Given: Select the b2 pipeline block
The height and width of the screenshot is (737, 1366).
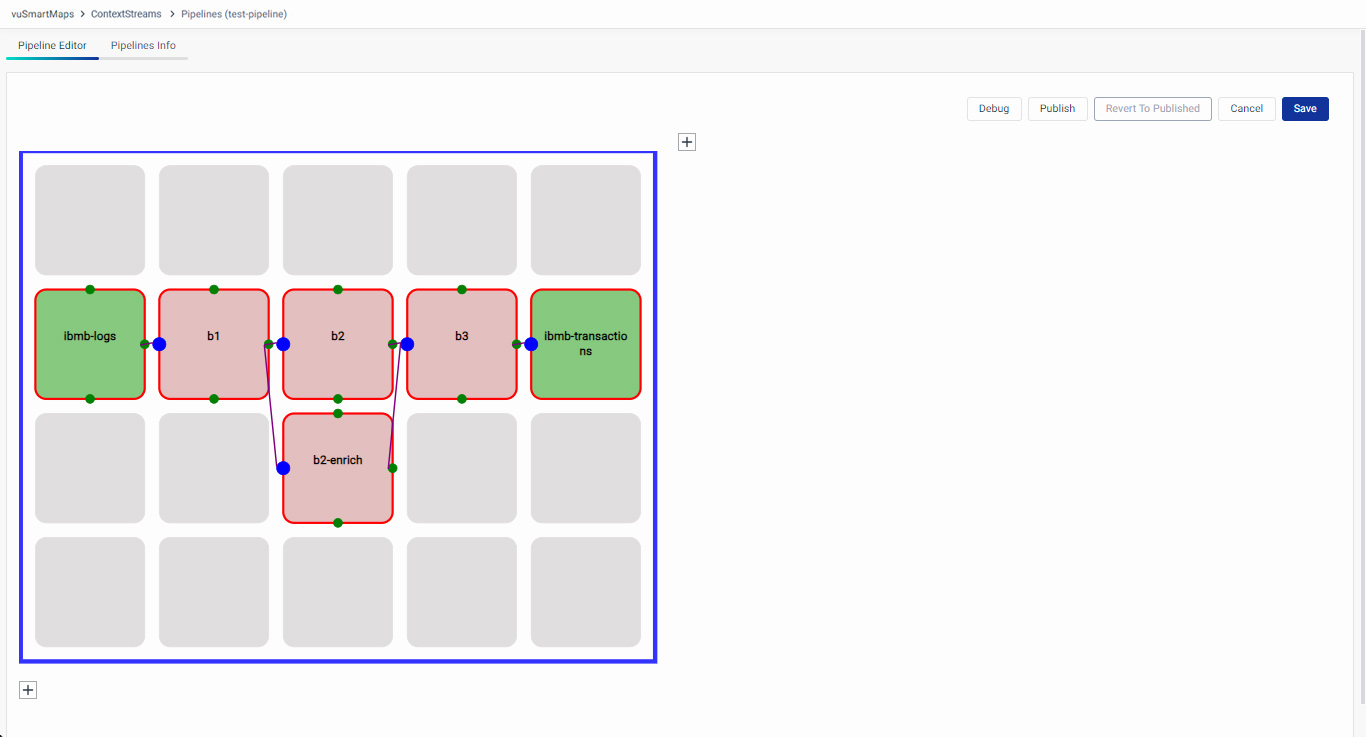Looking at the screenshot, I should tap(338, 336).
